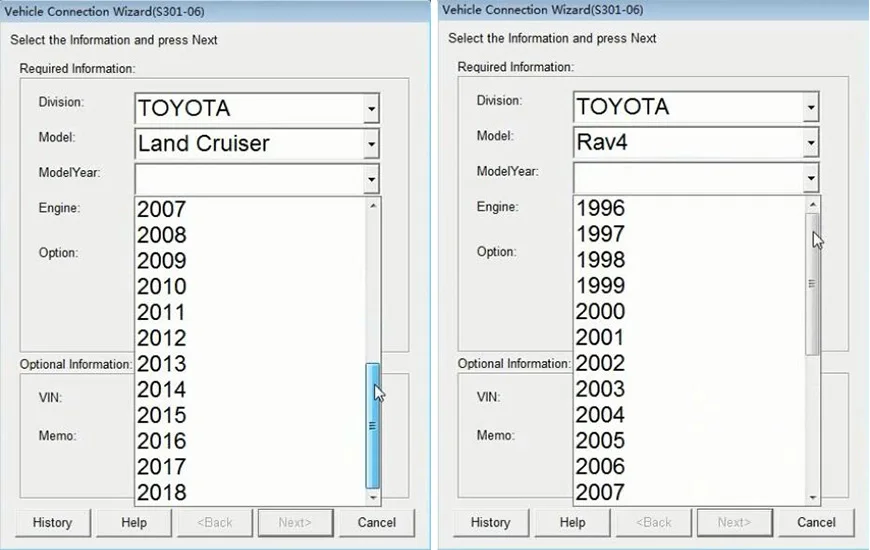Click scroll-up arrow of Land Cruiser year list
This screenshot has width=870, height=550.
(x=373, y=206)
